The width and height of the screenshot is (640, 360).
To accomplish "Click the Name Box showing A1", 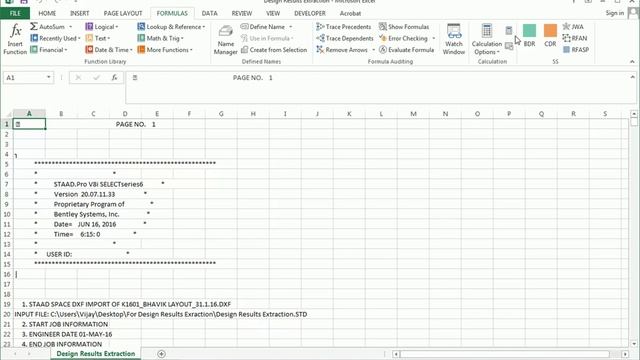I will (24, 78).
